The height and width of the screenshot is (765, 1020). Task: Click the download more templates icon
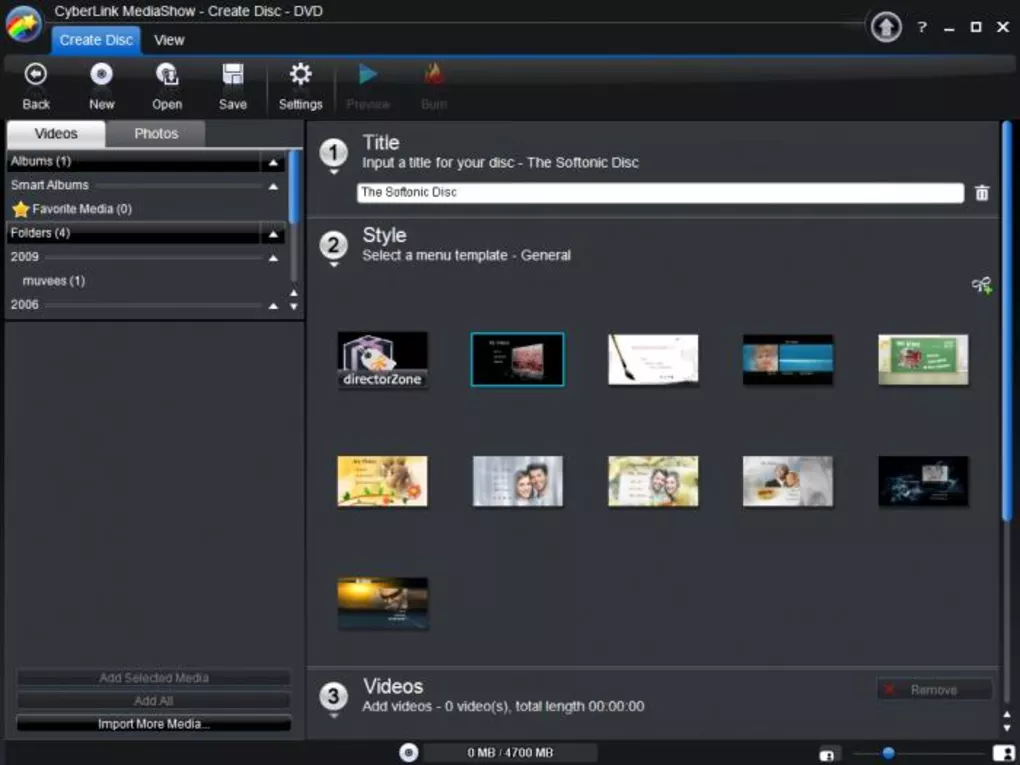(982, 285)
